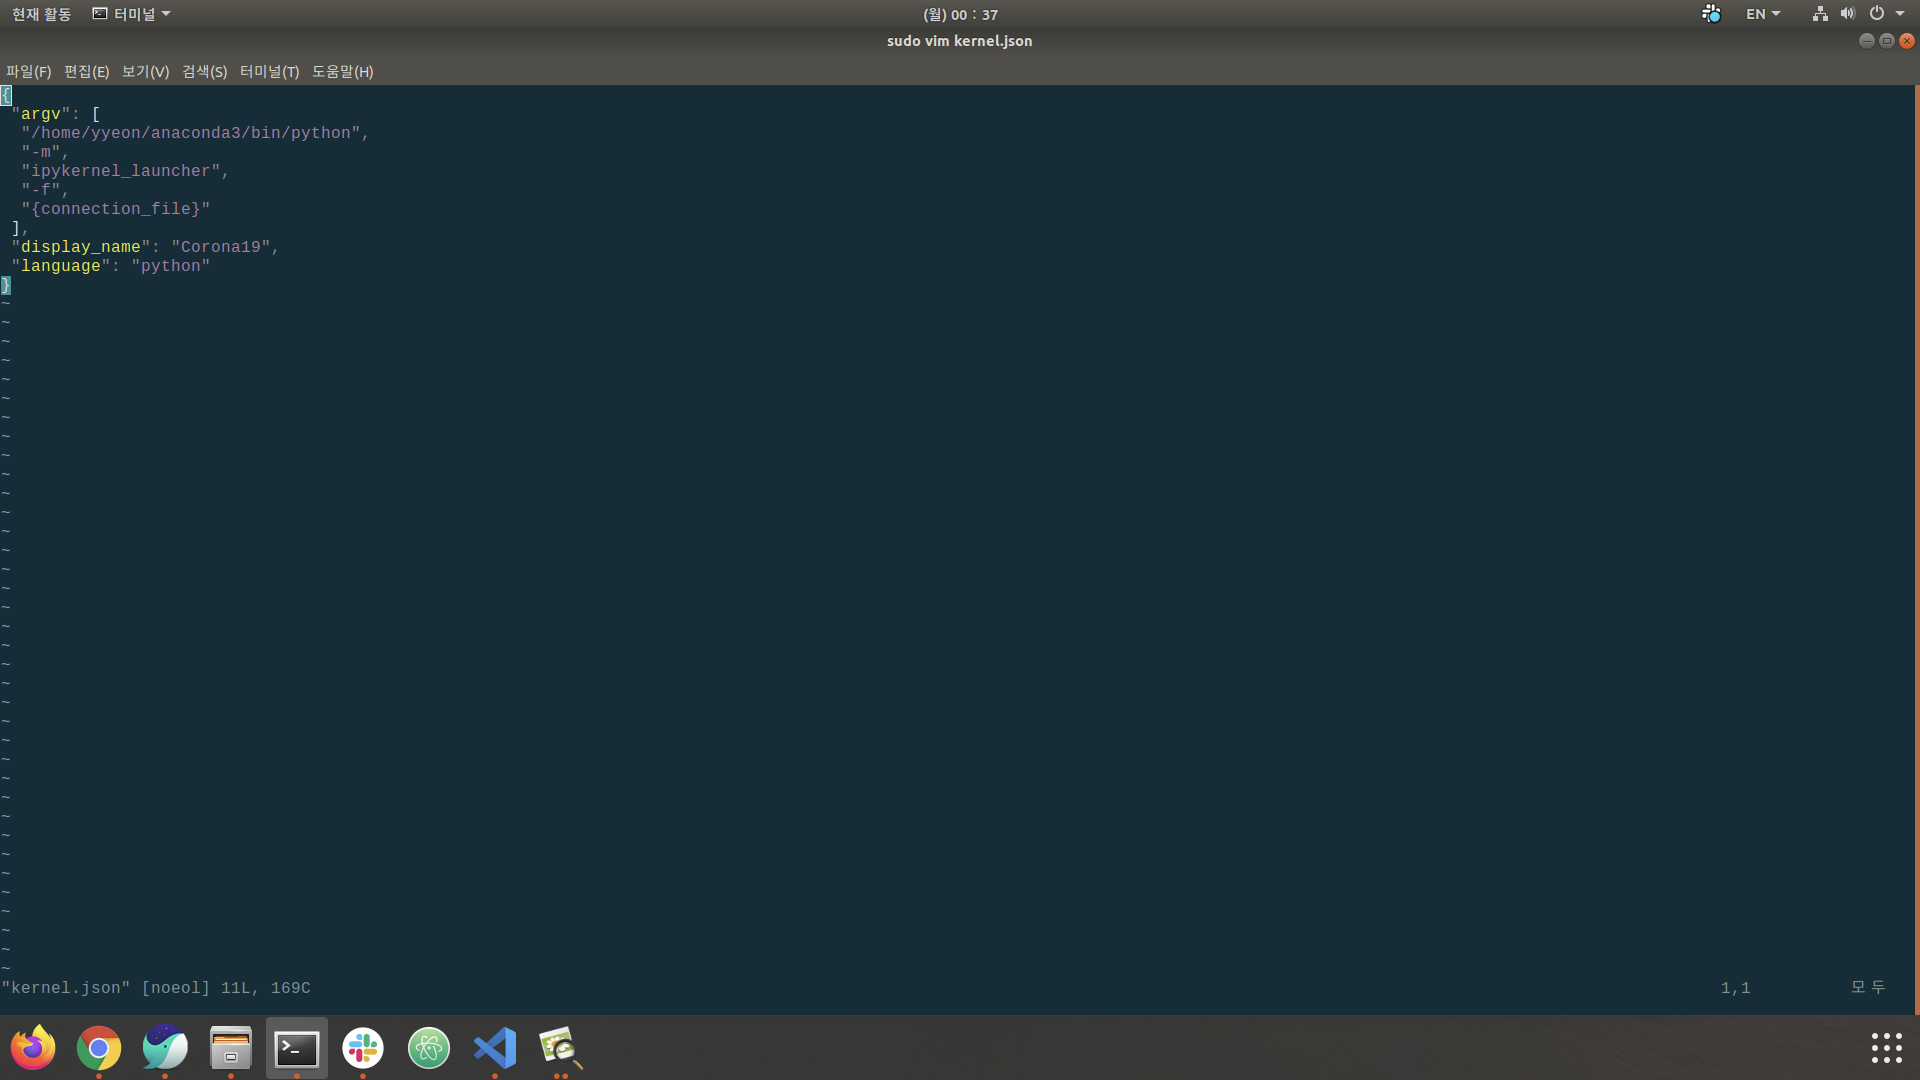Open the image viewer dock icon
The image size is (1920, 1080).
point(560,1048)
